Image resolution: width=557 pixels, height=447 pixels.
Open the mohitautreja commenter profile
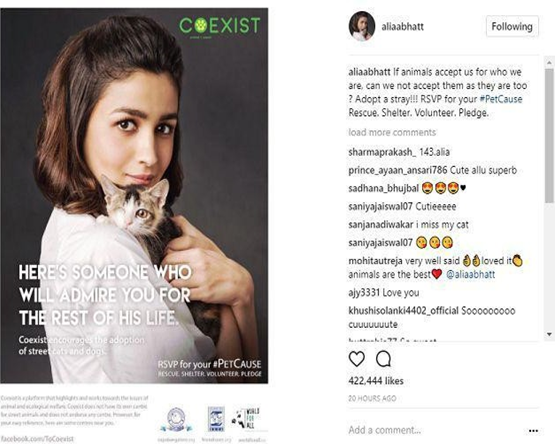click(x=375, y=261)
